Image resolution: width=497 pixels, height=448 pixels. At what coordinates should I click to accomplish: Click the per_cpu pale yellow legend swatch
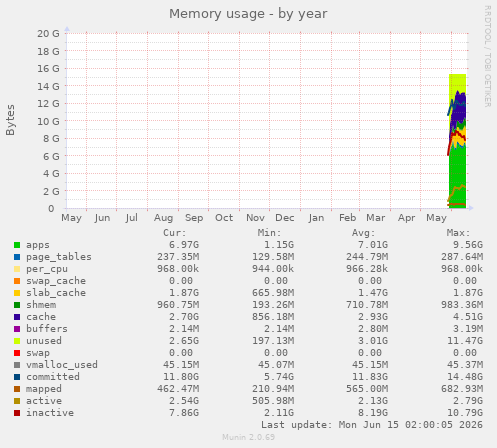click(17, 269)
